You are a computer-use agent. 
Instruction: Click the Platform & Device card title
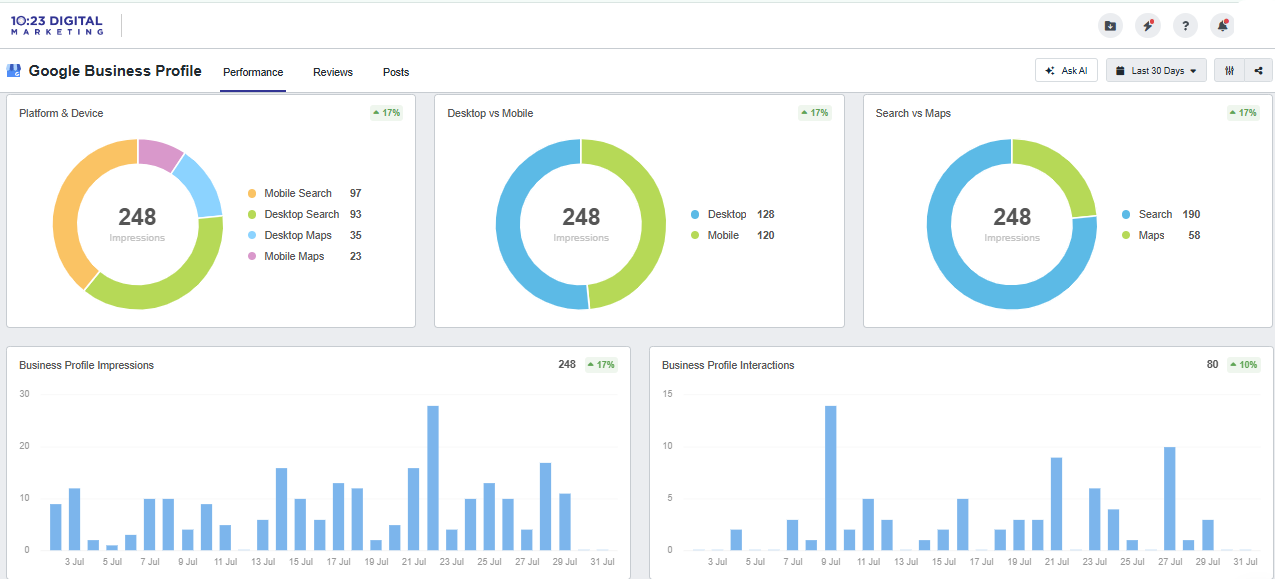61,113
